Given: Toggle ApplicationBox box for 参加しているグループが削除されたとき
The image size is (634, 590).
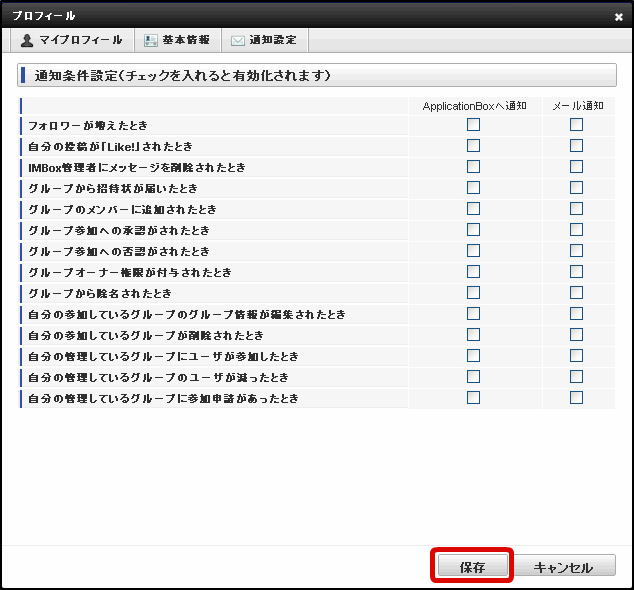Looking at the screenshot, I should click(473, 335).
